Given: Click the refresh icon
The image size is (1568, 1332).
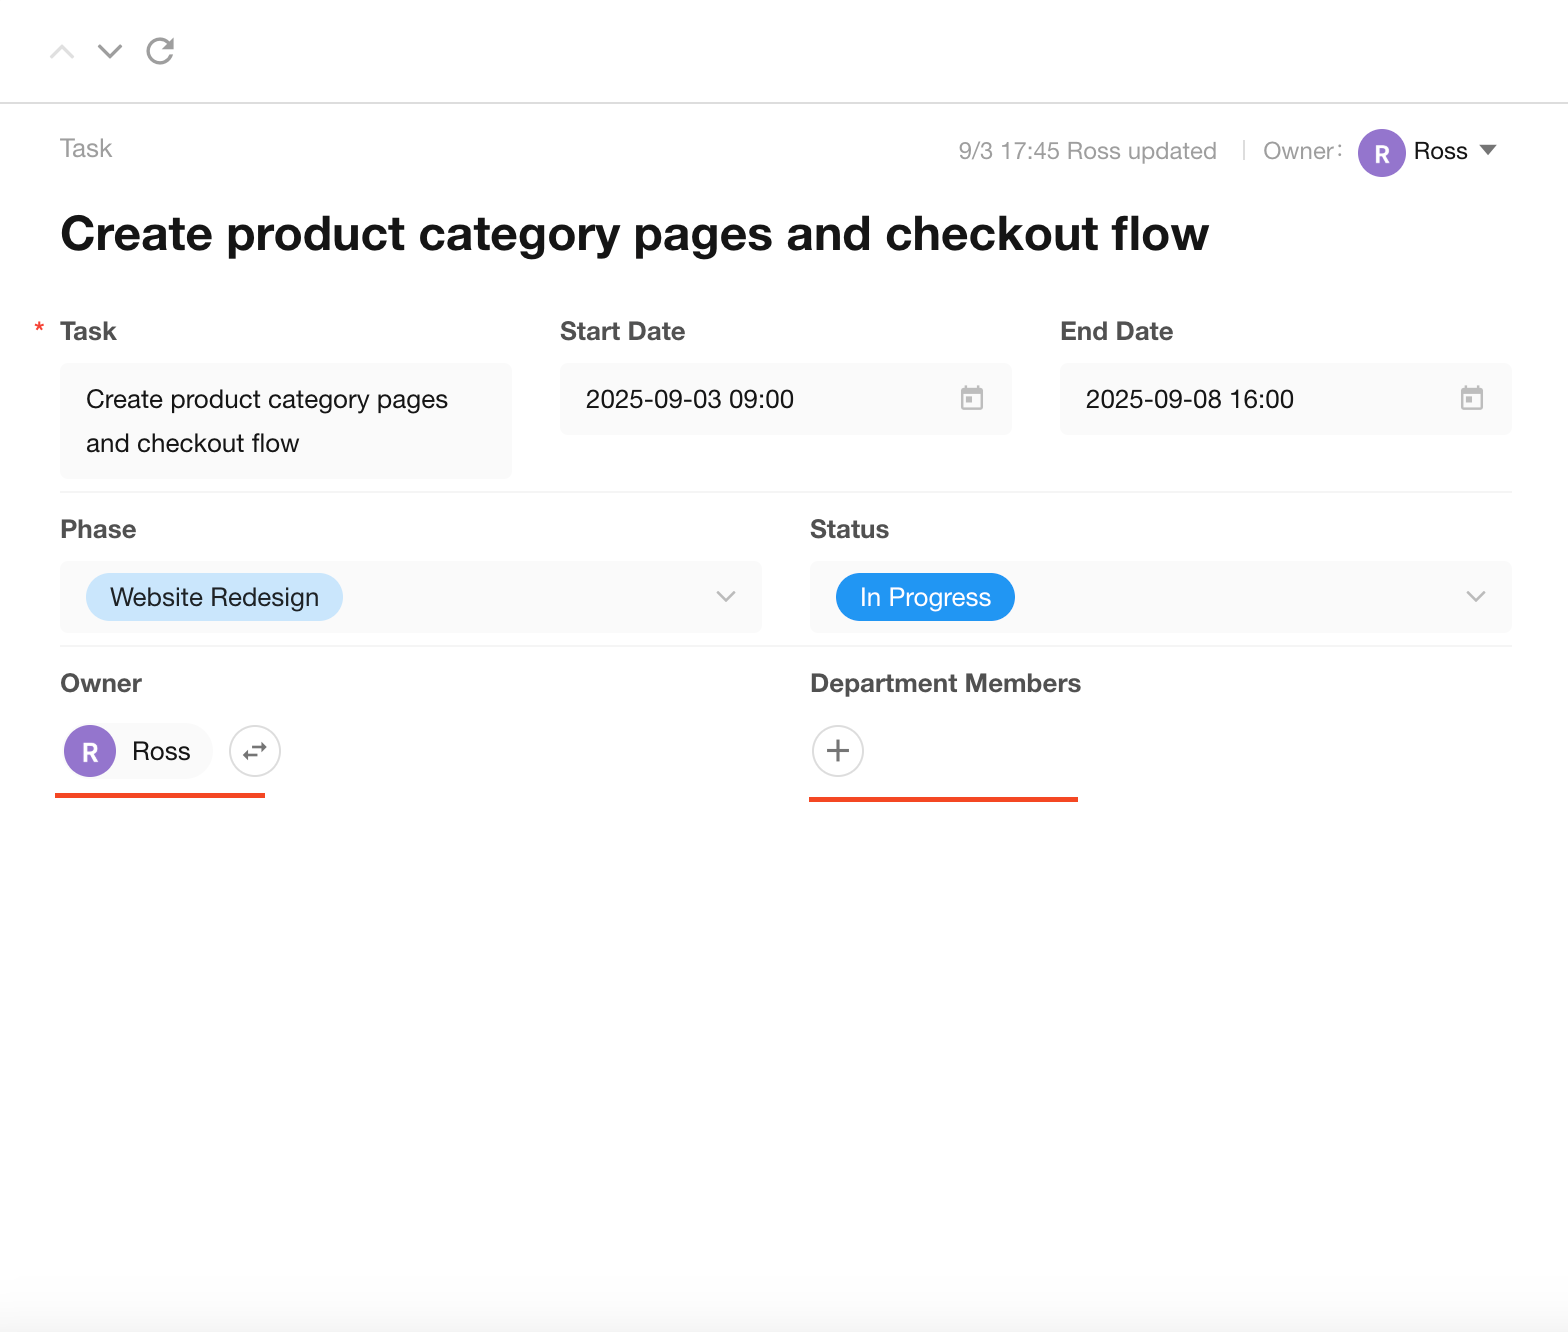Looking at the screenshot, I should point(160,51).
